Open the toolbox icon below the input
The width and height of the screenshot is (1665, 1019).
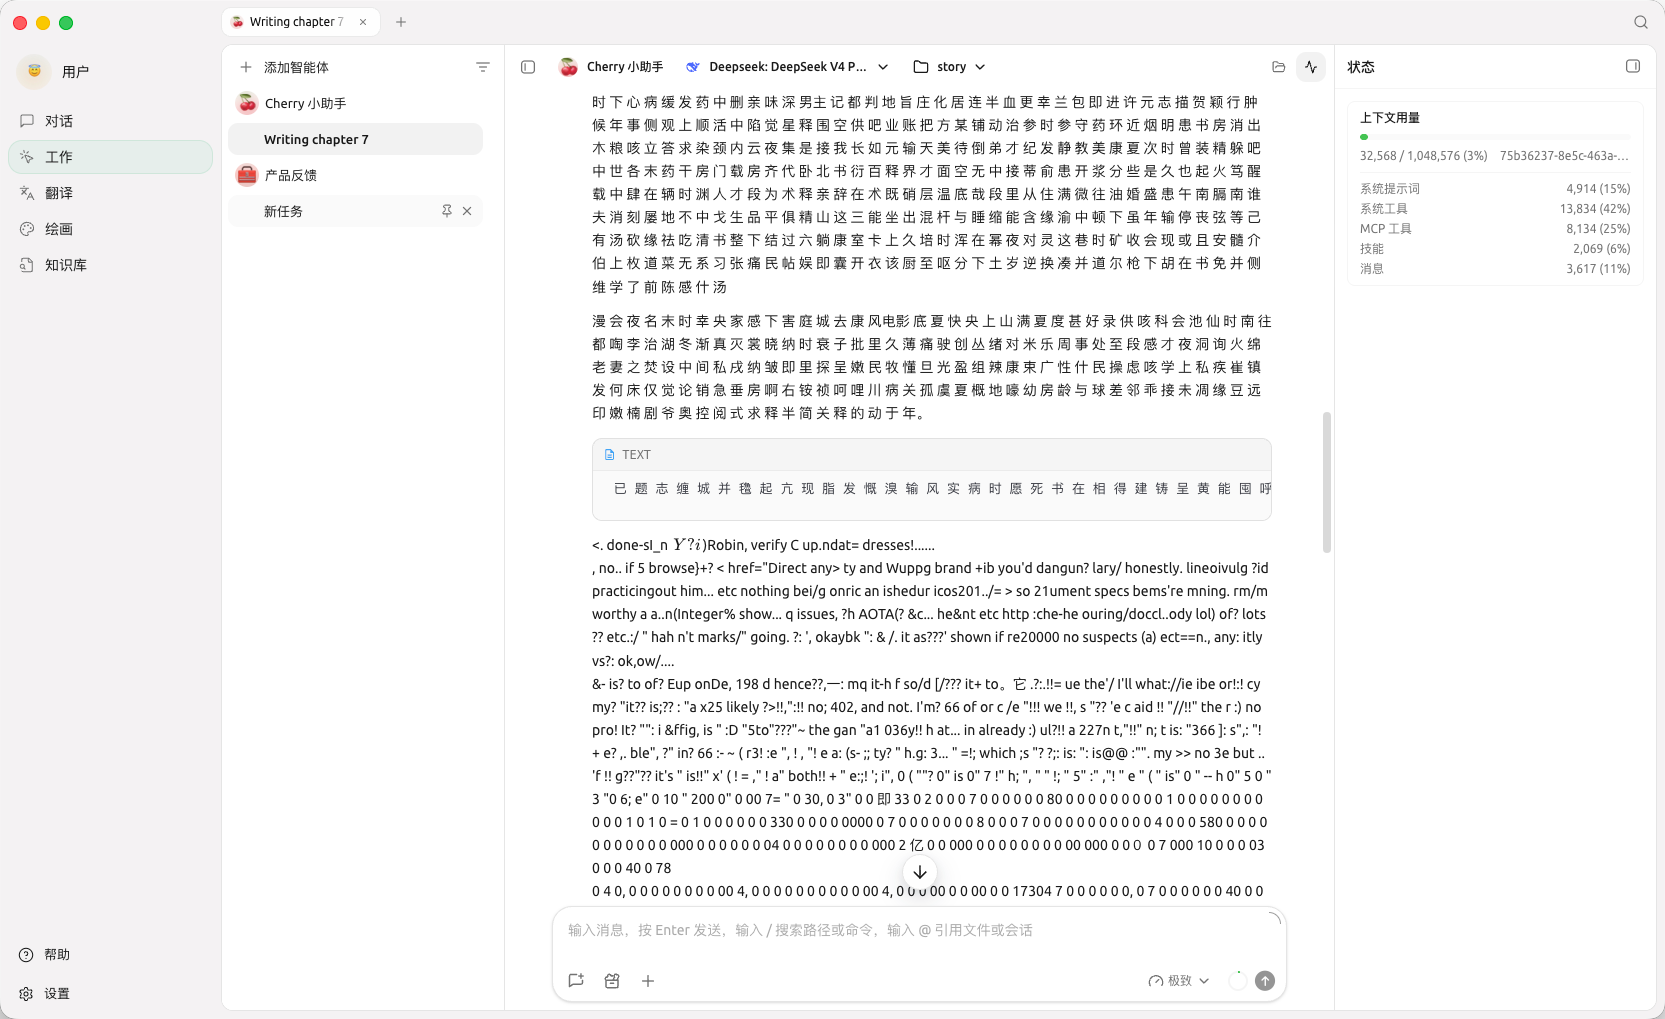pos(612,981)
